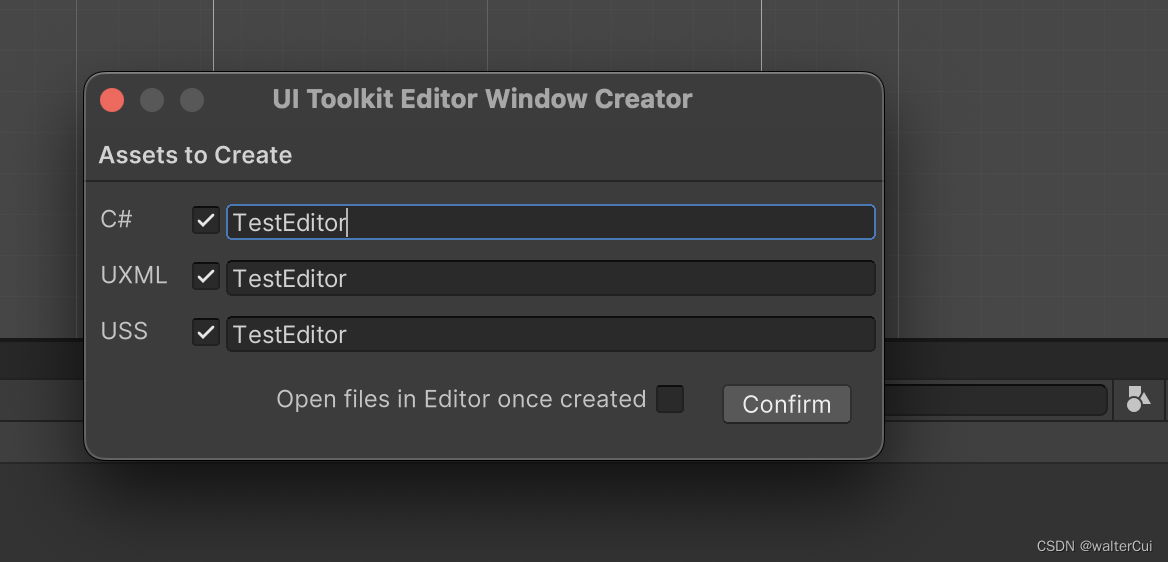
Task: Click the grid viewport behind the dialog
Action: (x=1028, y=171)
